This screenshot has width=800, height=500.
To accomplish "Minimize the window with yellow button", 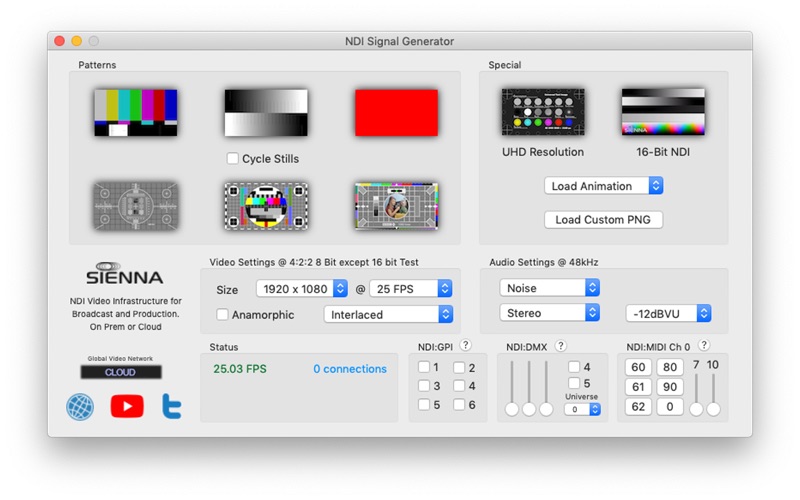I will click(x=77, y=41).
